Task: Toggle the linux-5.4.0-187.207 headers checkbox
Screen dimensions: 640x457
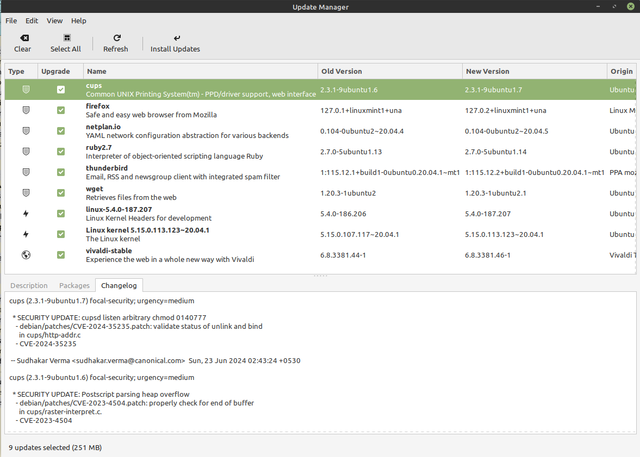Action: [x=61, y=213]
